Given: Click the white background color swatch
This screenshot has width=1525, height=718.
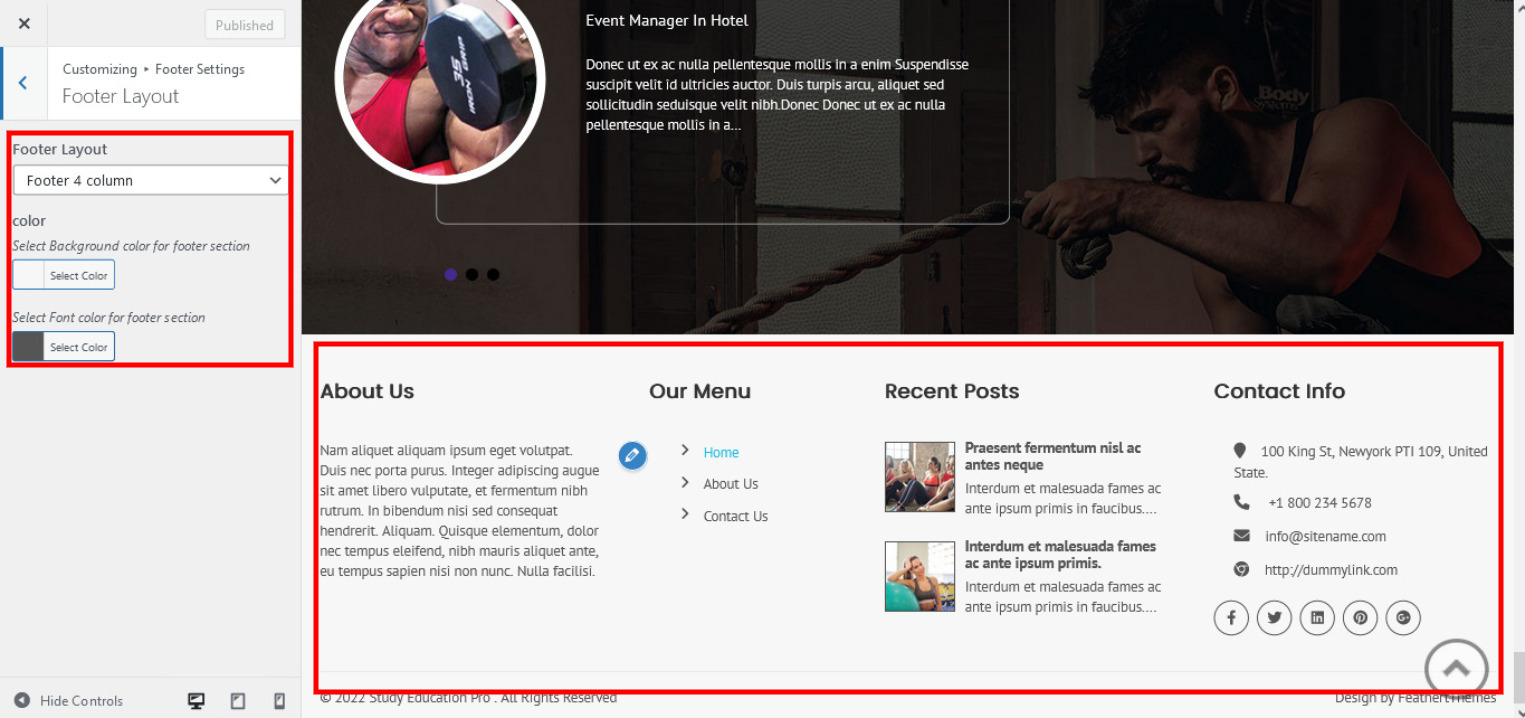Looking at the screenshot, I should coord(28,275).
